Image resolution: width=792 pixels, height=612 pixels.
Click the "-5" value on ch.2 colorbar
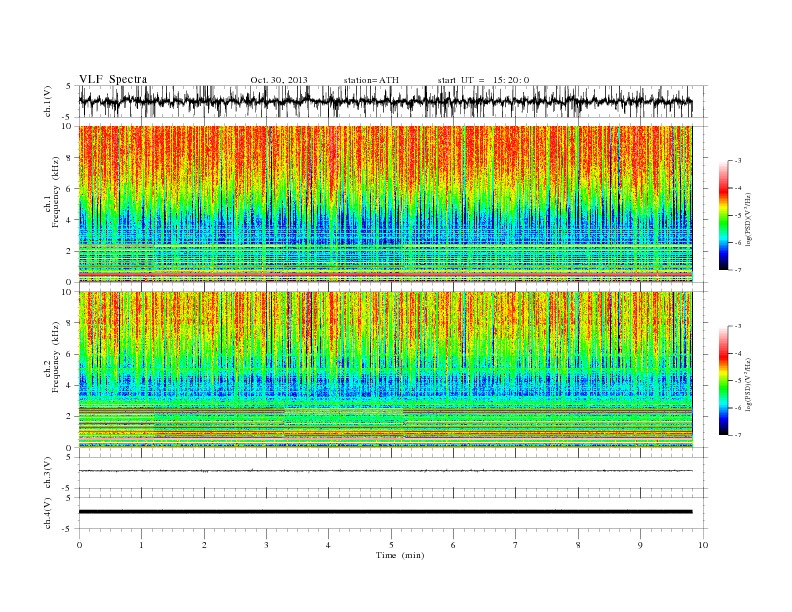pyautogui.click(x=736, y=381)
